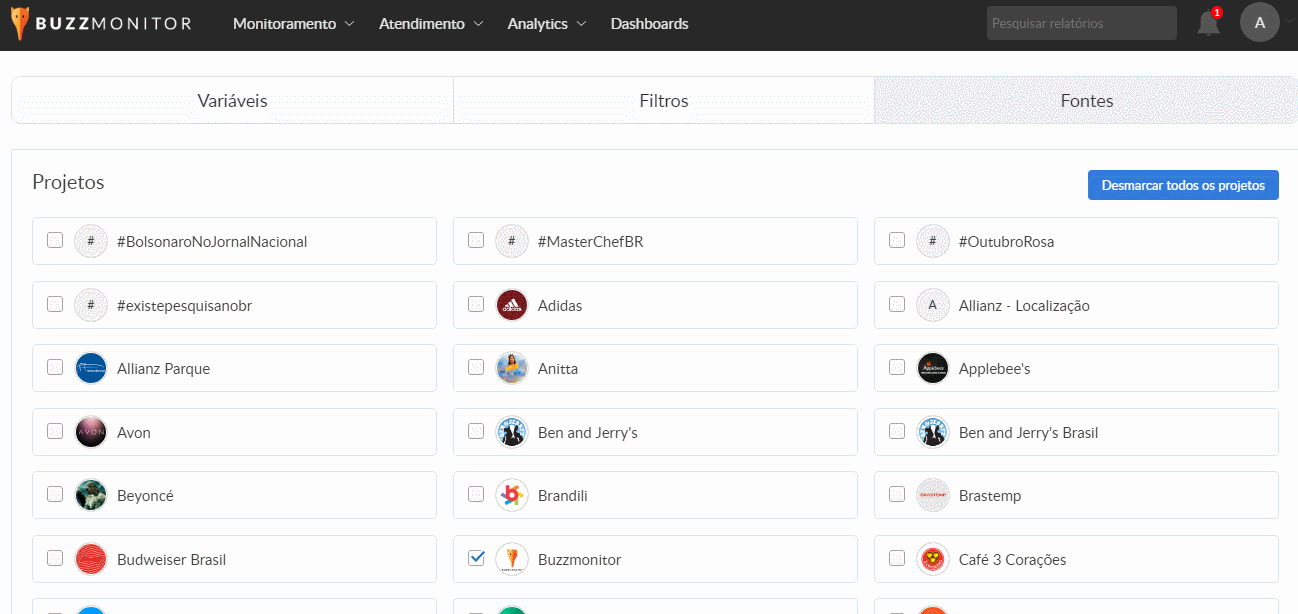Switch to the Variáveis tab

232,101
